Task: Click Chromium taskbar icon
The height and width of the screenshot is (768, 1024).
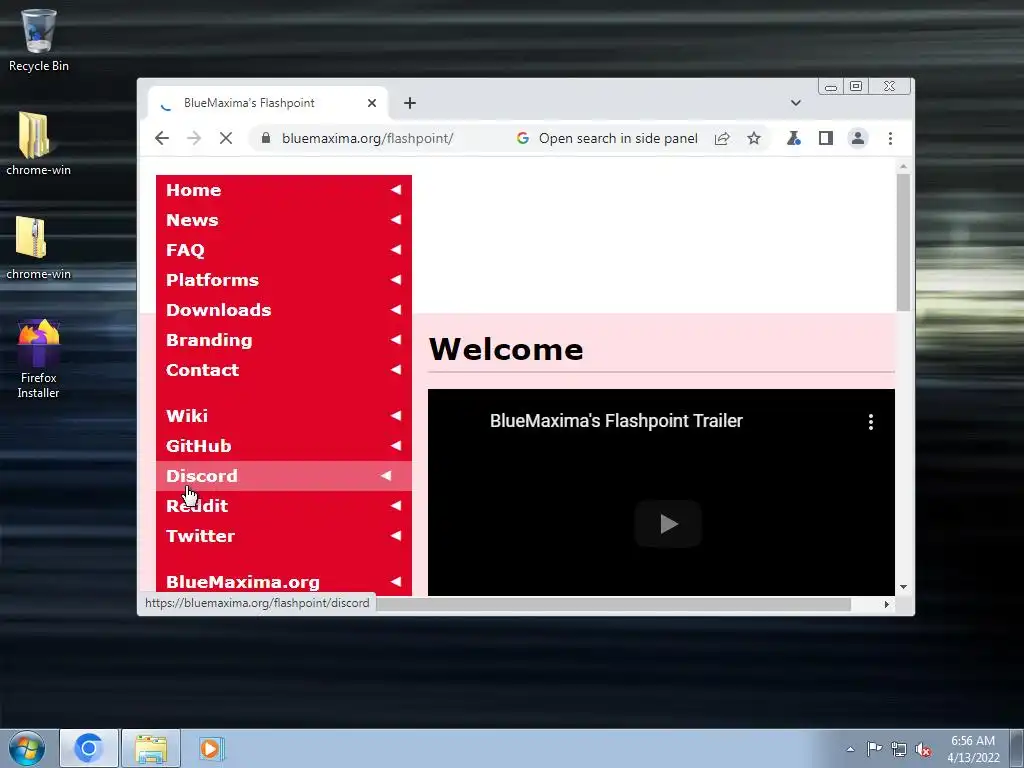Action: (x=89, y=748)
